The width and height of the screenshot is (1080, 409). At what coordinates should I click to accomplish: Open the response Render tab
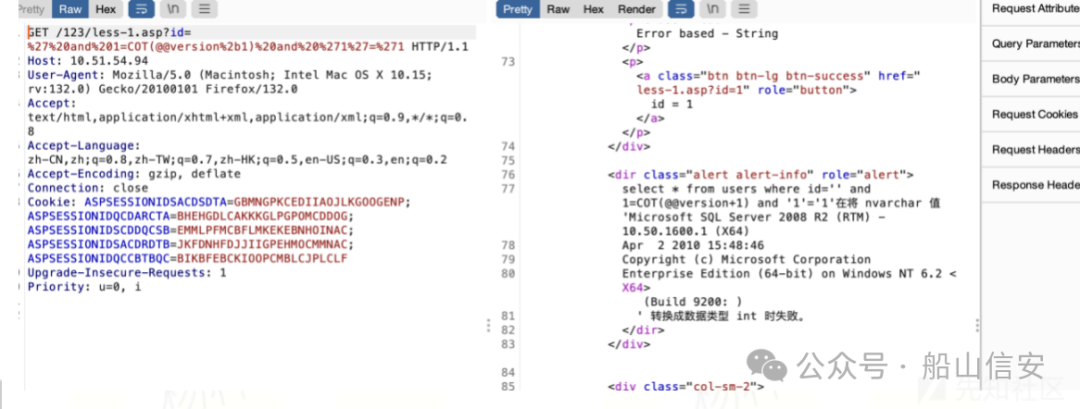(636, 9)
